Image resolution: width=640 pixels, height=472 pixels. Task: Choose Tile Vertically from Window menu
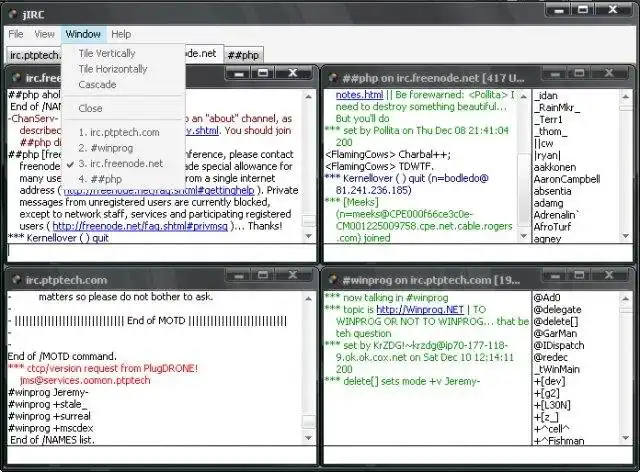tap(107, 53)
